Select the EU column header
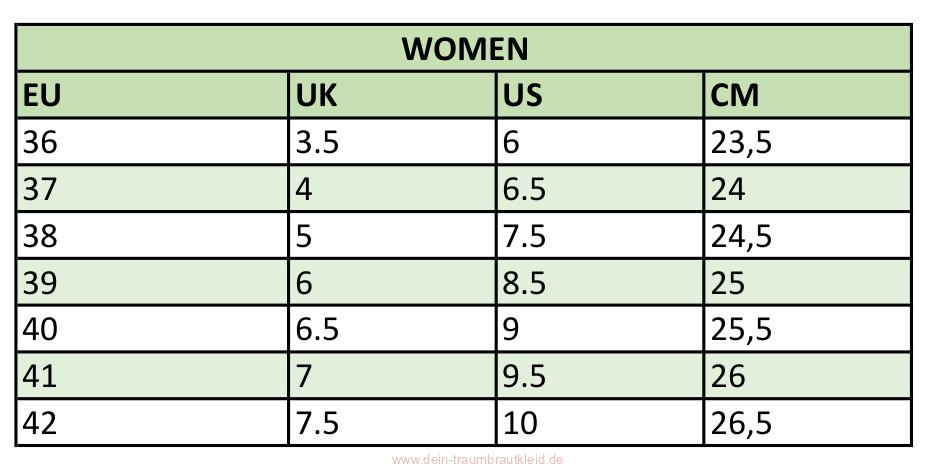Viewport: 932px width, 476px height. pyautogui.click(x=153, y=95)
